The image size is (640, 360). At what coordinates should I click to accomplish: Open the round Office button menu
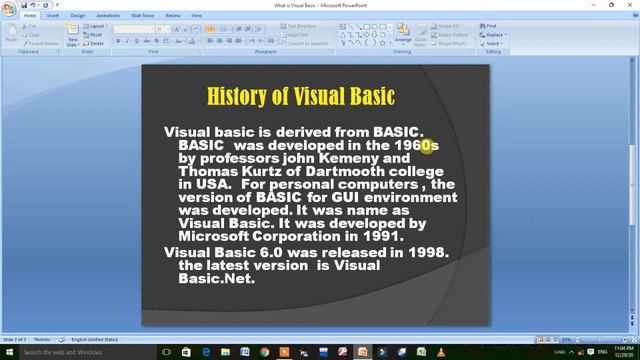coord(9,9)
